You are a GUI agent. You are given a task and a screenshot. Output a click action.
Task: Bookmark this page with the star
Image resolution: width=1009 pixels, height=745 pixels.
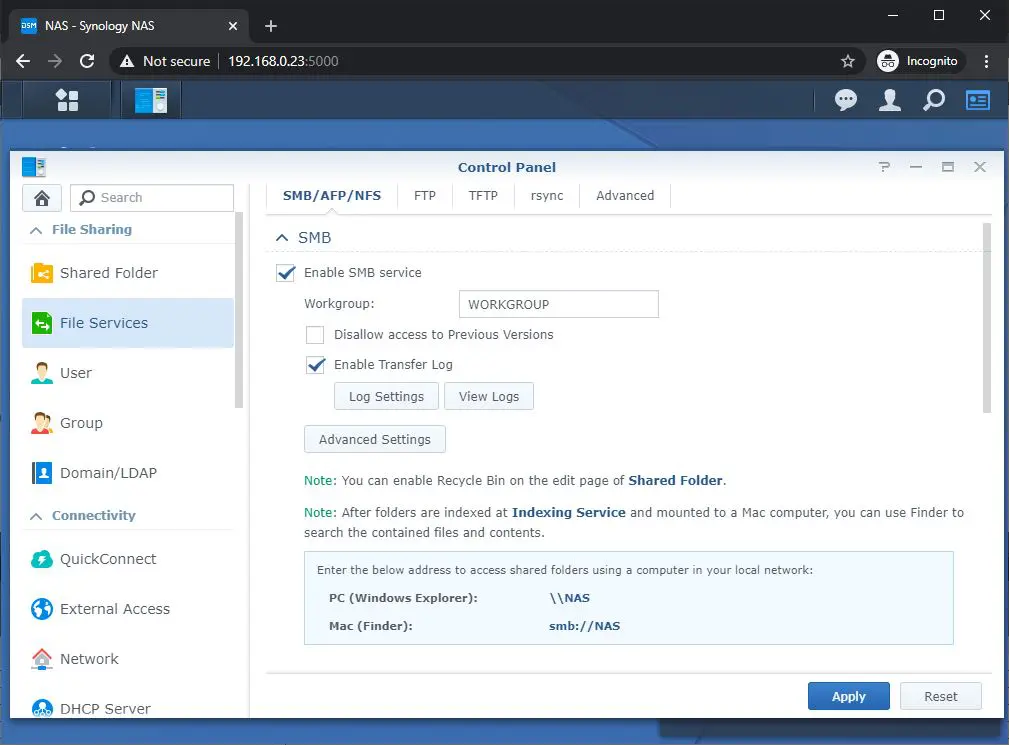[x=847, y=61]
